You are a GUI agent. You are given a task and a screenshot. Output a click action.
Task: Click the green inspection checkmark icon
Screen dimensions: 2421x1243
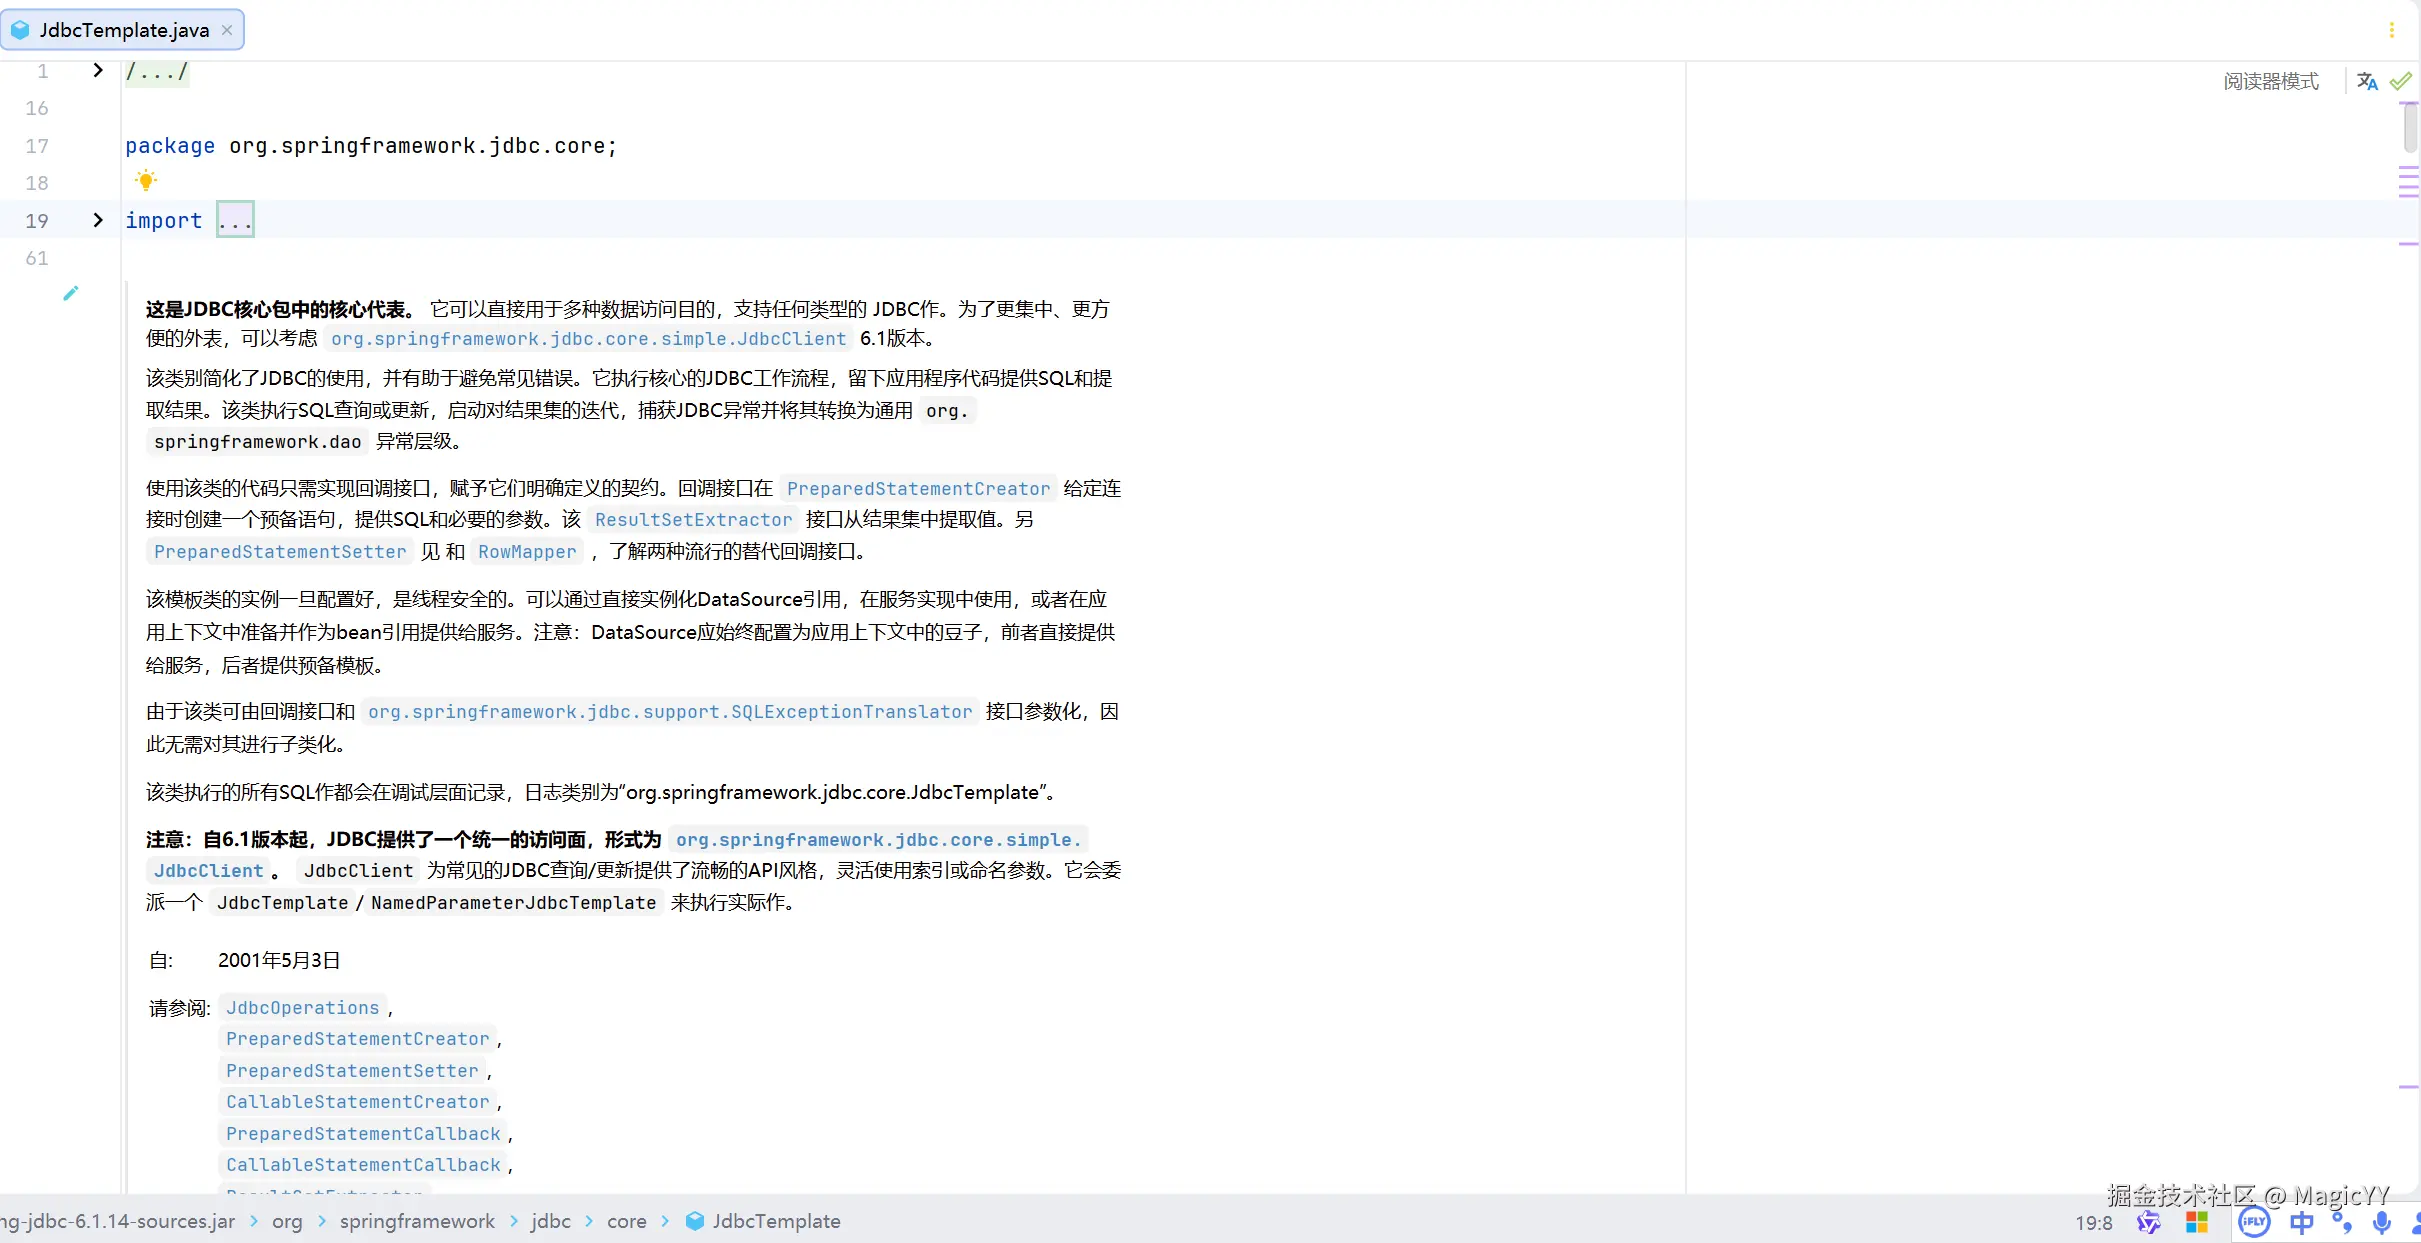tap(2401, 81)
